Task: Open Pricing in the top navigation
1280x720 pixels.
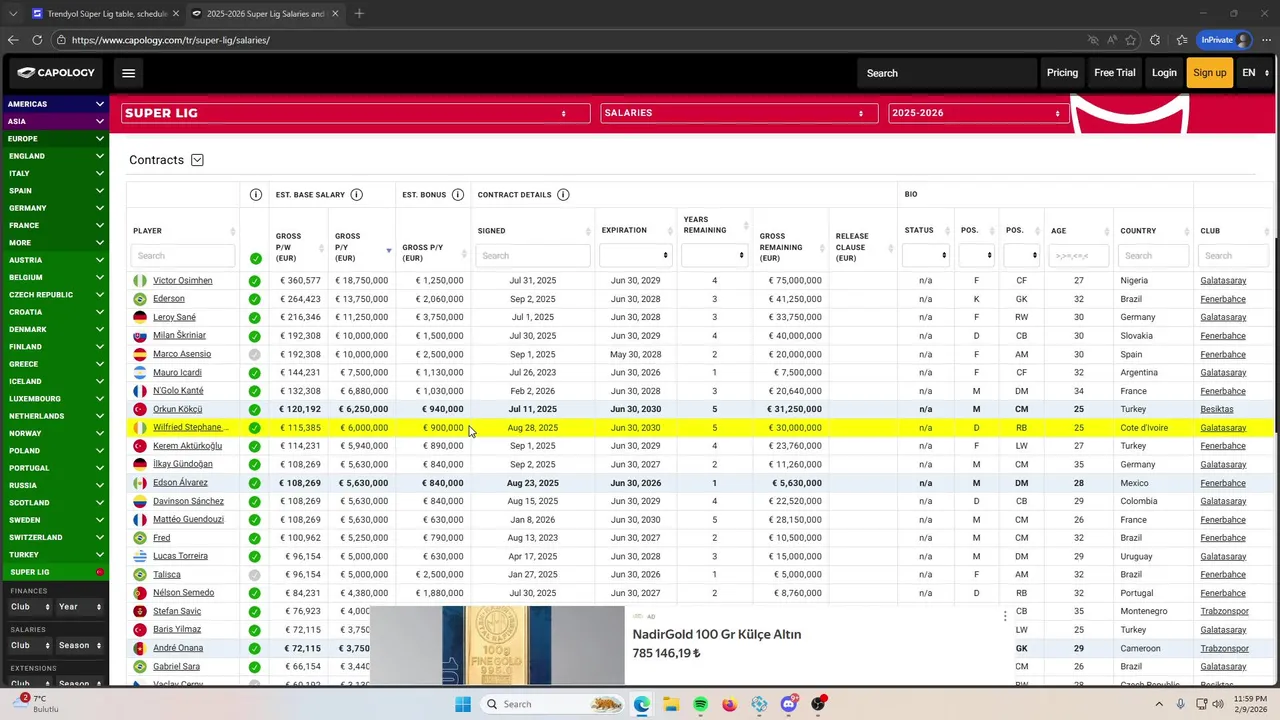Action: 1062,73
